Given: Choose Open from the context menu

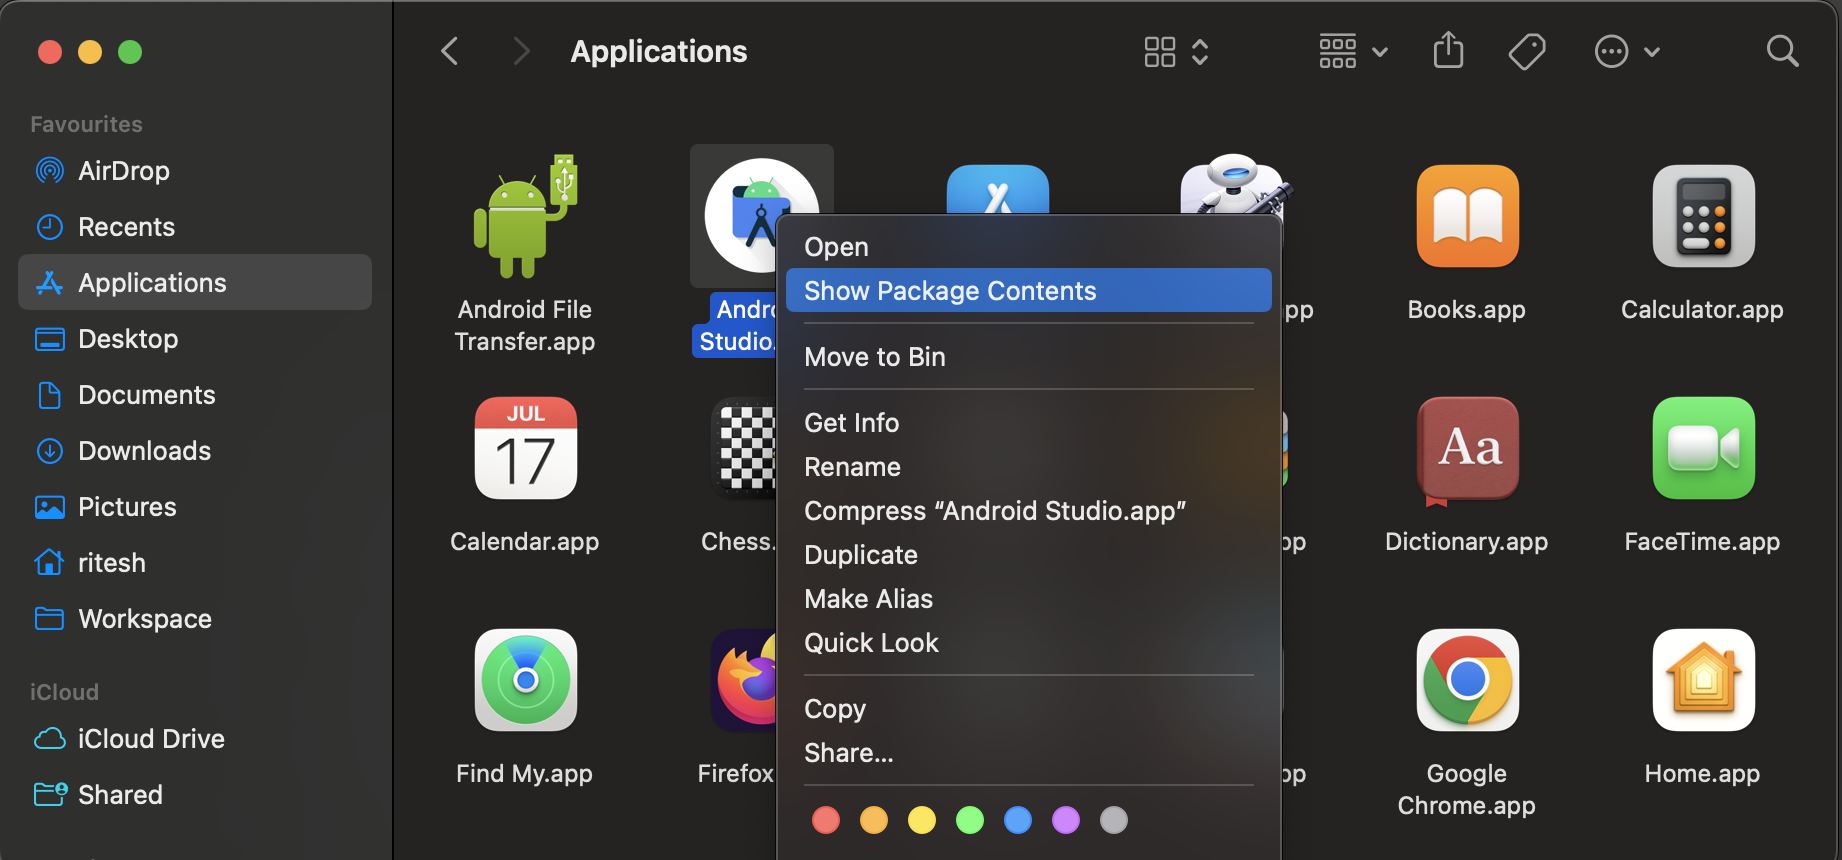Looking at the screenshot, I should [x=1029, y=247].
